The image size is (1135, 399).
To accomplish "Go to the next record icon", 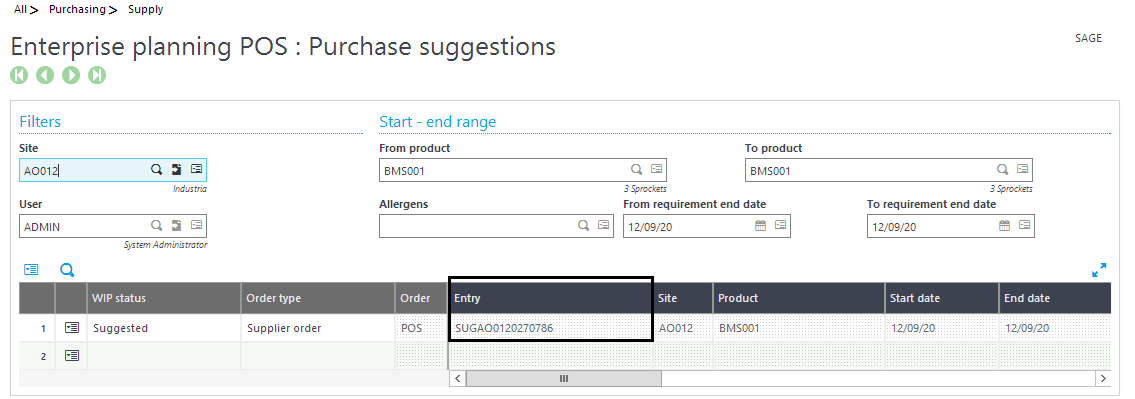I will (71, 75).
